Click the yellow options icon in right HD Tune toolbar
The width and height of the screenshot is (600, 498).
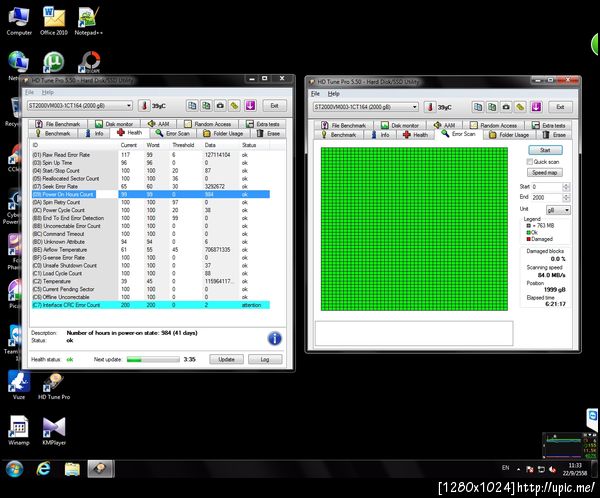520,107
